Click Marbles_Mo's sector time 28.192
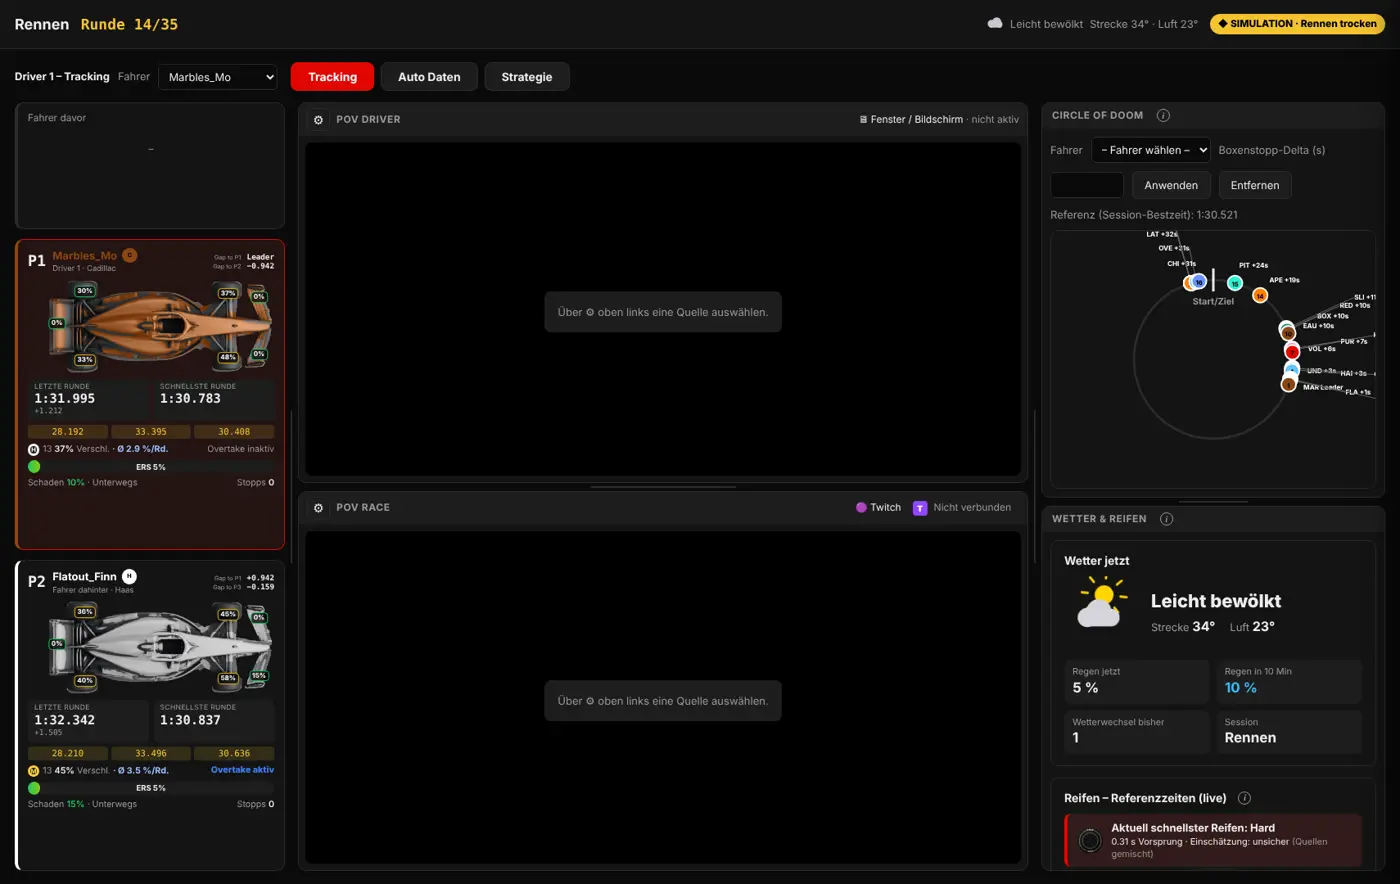The height and width of the screenshot is (884, 1400). [x=67, y=432]
